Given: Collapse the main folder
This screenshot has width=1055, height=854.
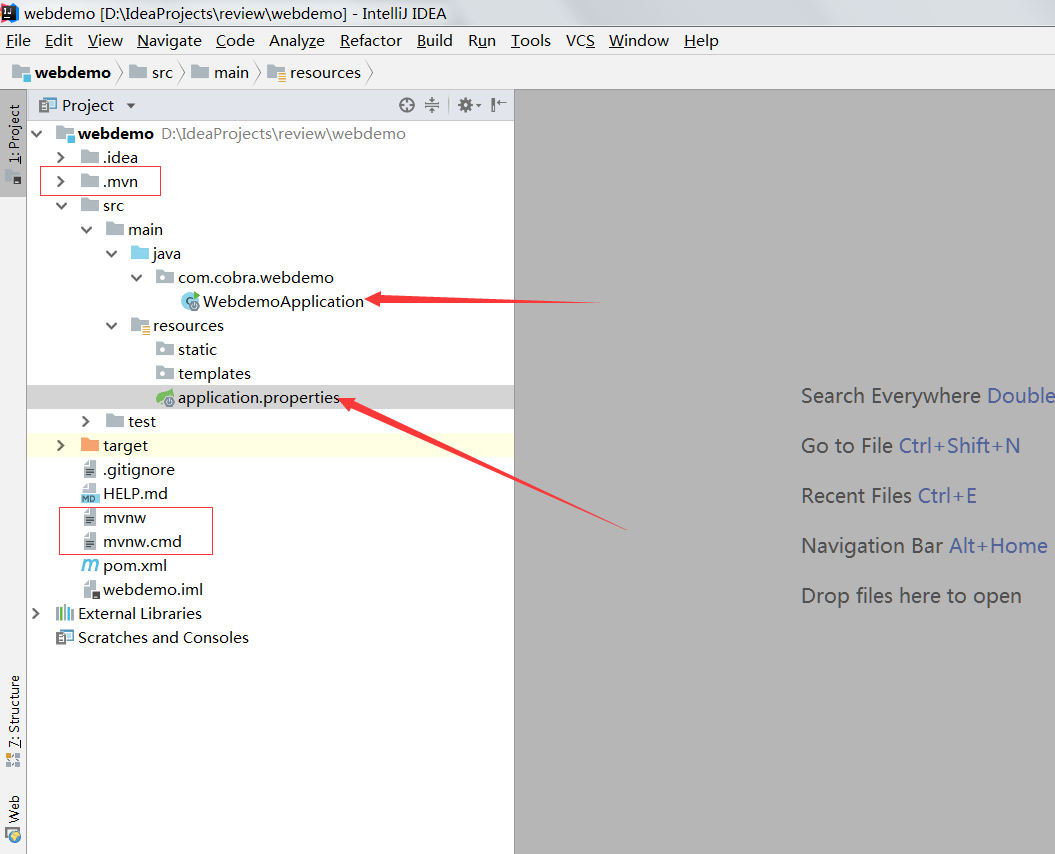Looking at the screenshot, I should click(x=86, y=229).
